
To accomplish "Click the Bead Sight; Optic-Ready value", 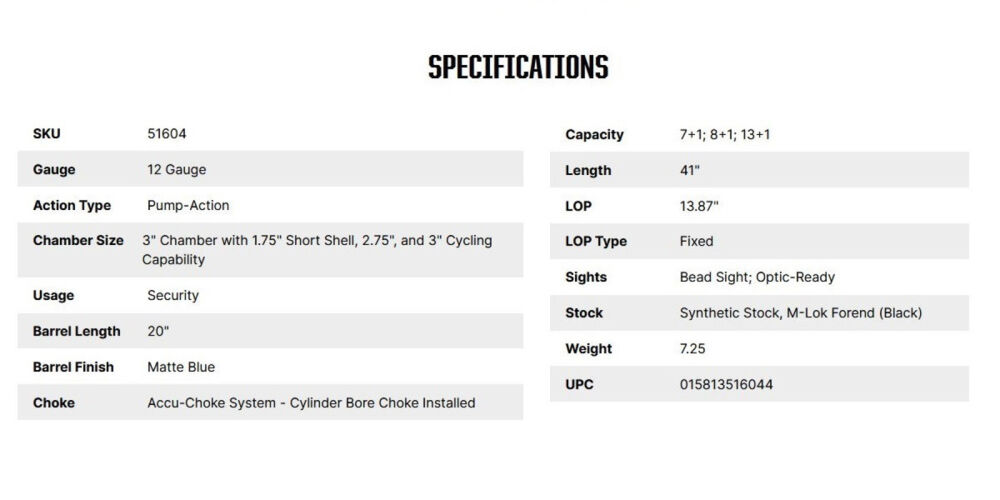I will (757, 277).
